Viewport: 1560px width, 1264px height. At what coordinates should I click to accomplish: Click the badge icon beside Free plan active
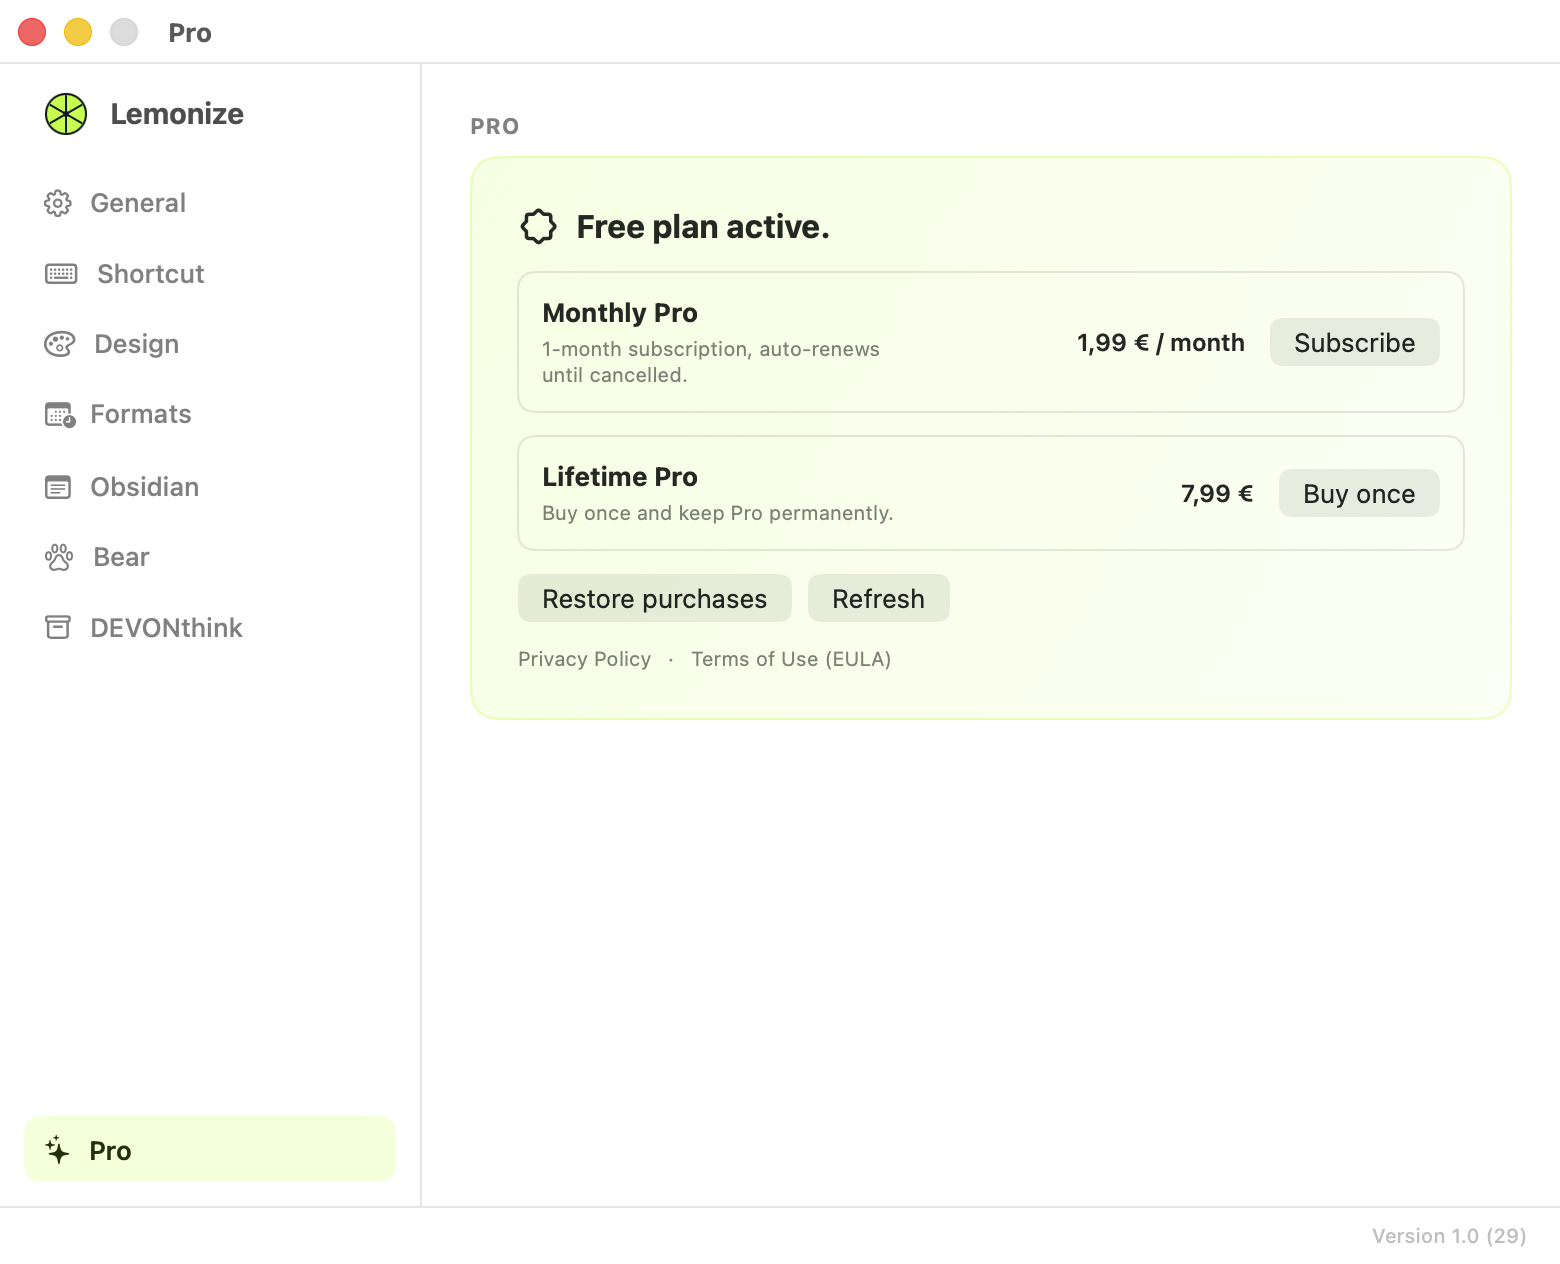pos(539,227)
